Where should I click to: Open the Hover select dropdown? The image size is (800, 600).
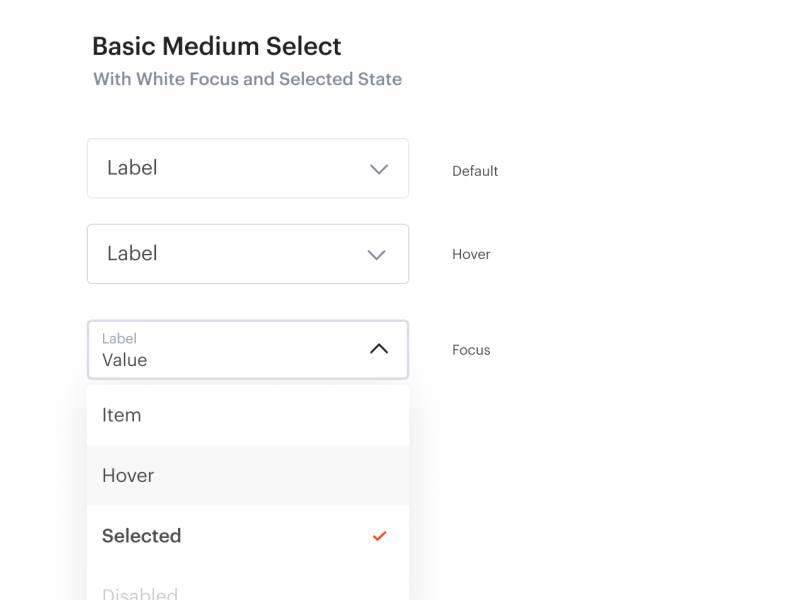tap(248, 254)
